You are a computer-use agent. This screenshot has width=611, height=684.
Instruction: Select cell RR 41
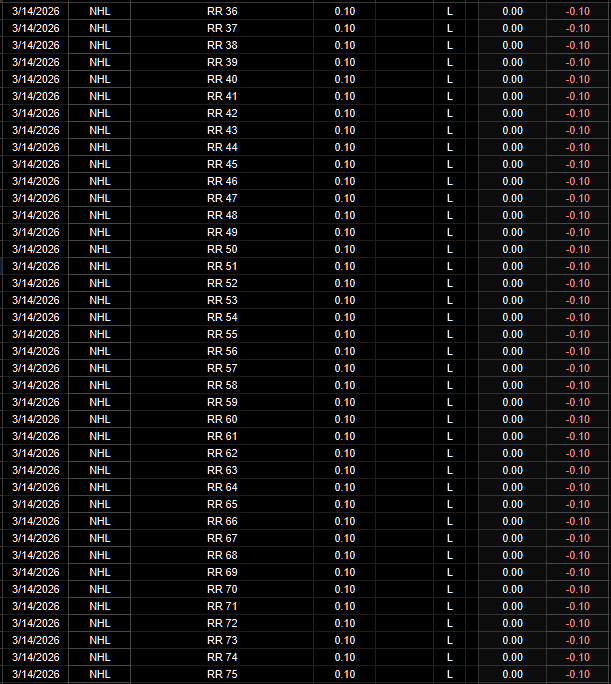tap(222, 96)
